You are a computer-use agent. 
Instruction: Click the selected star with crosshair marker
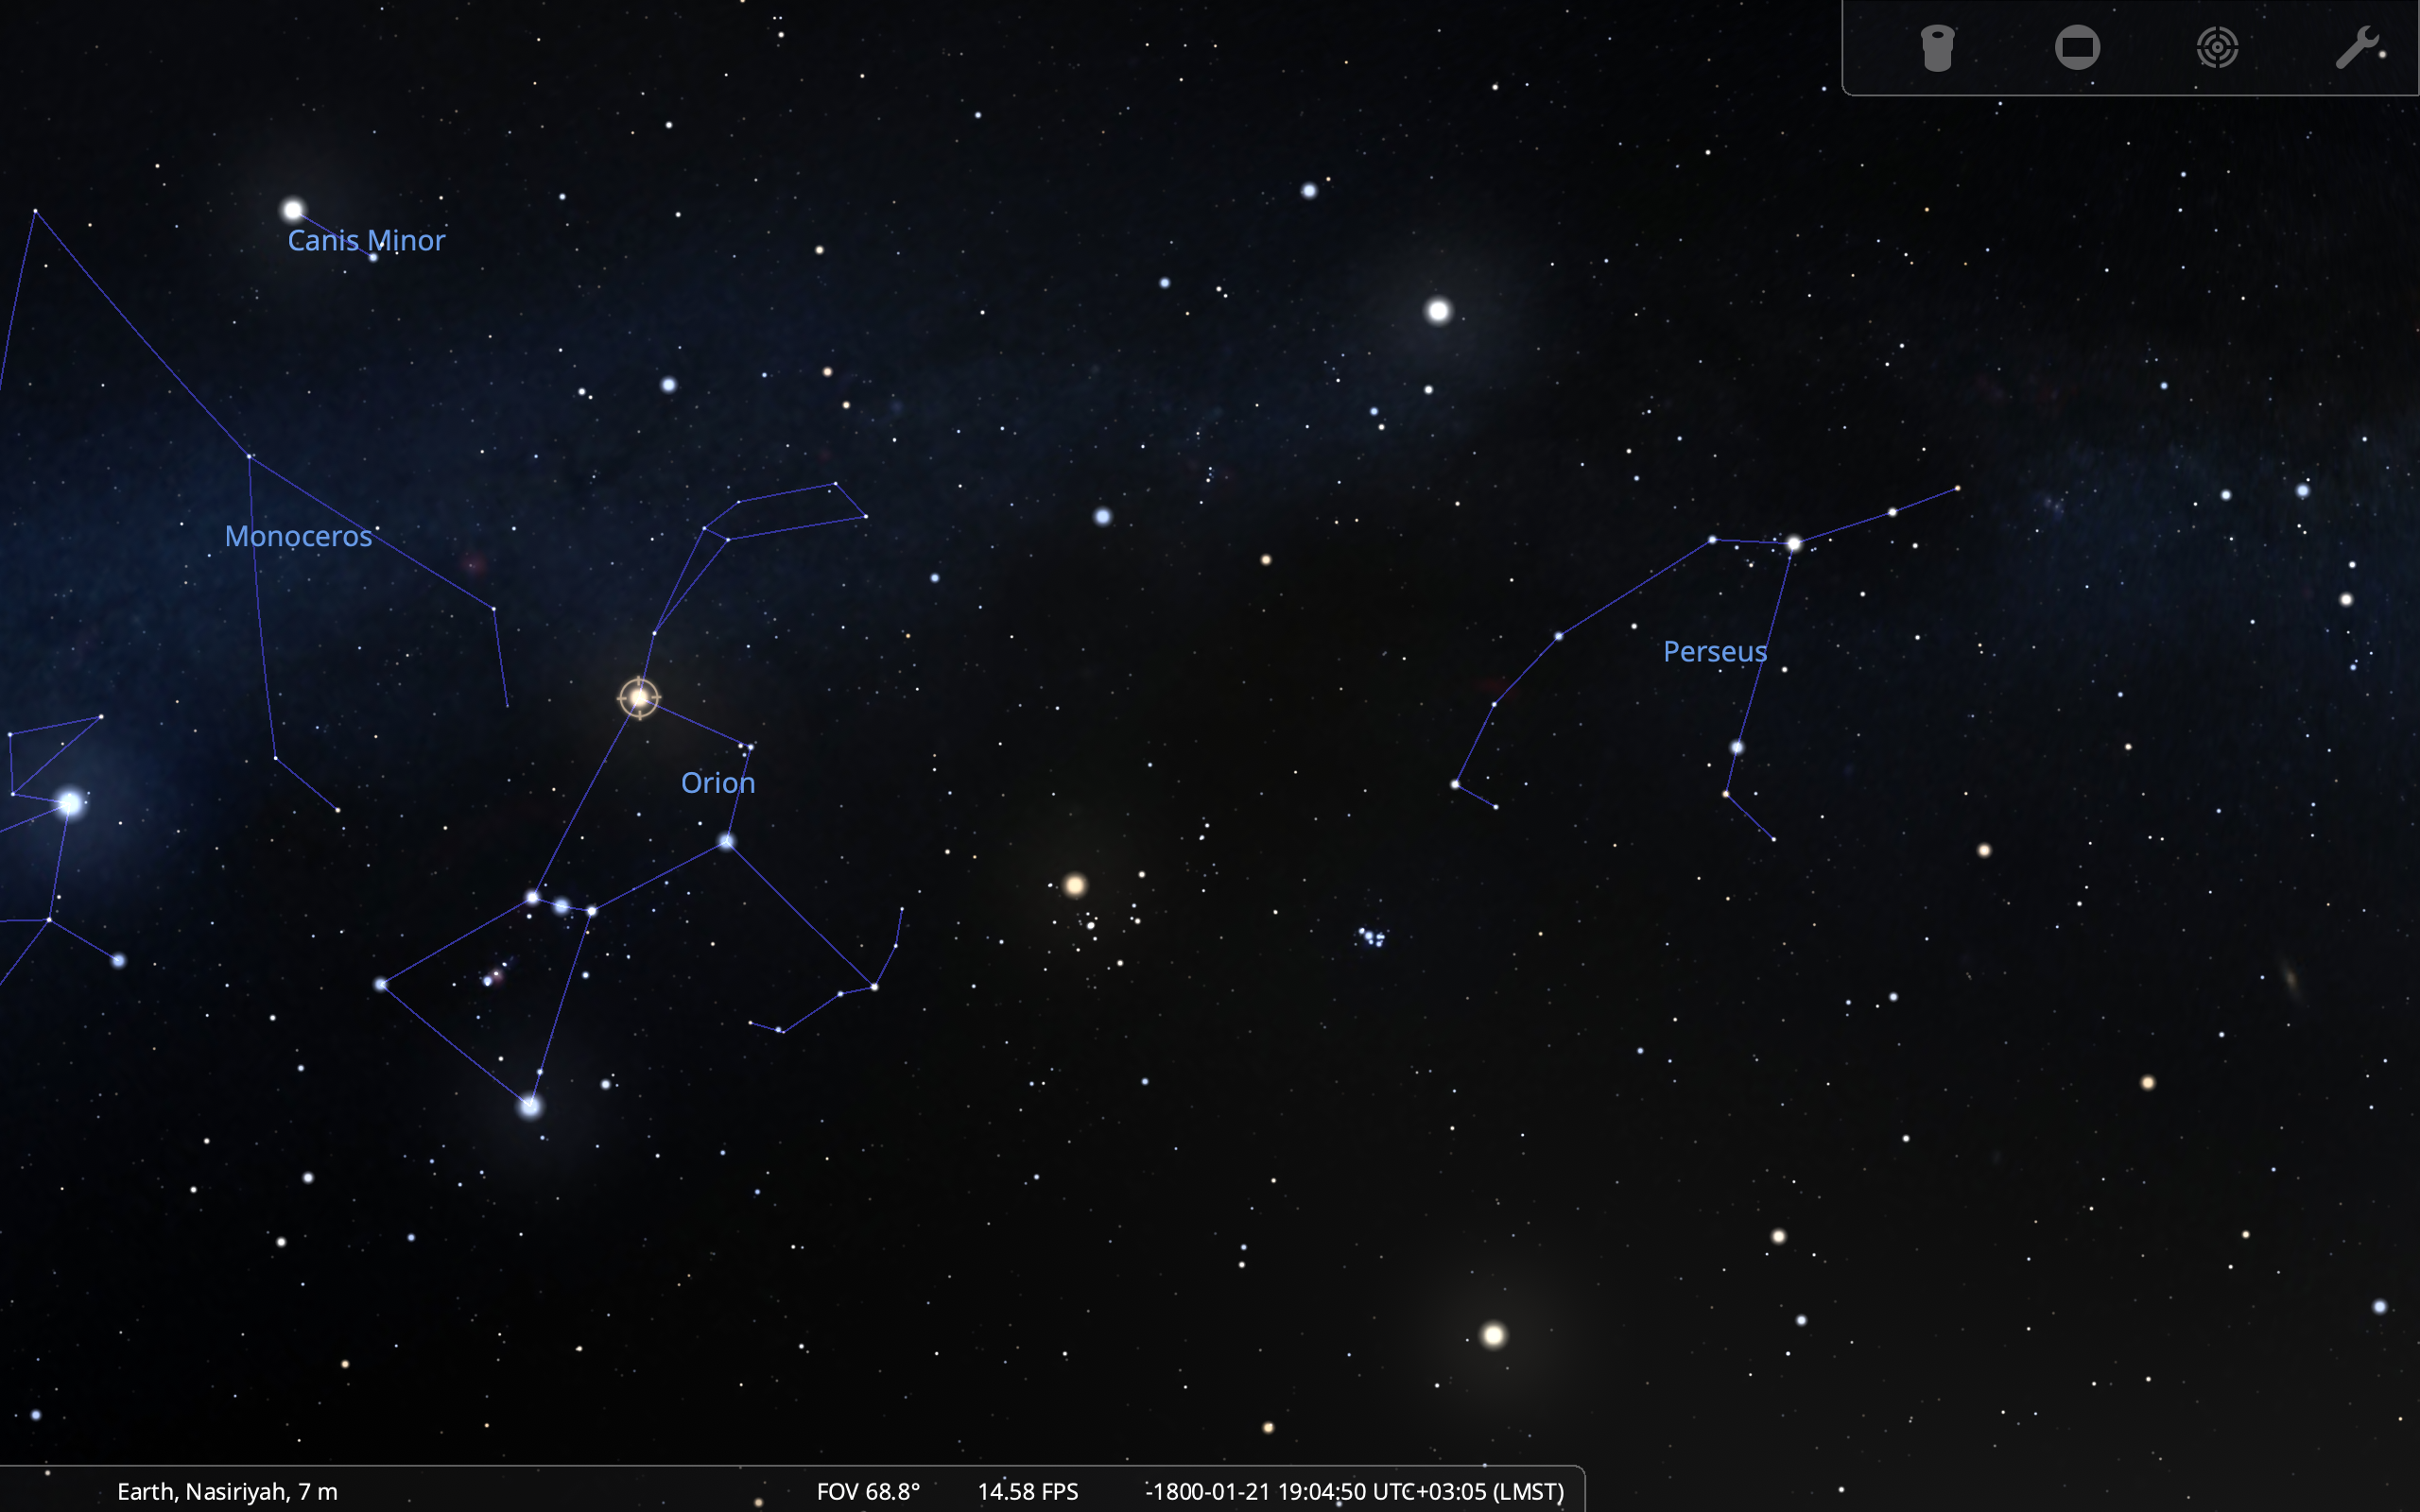[x=639, y=697]
